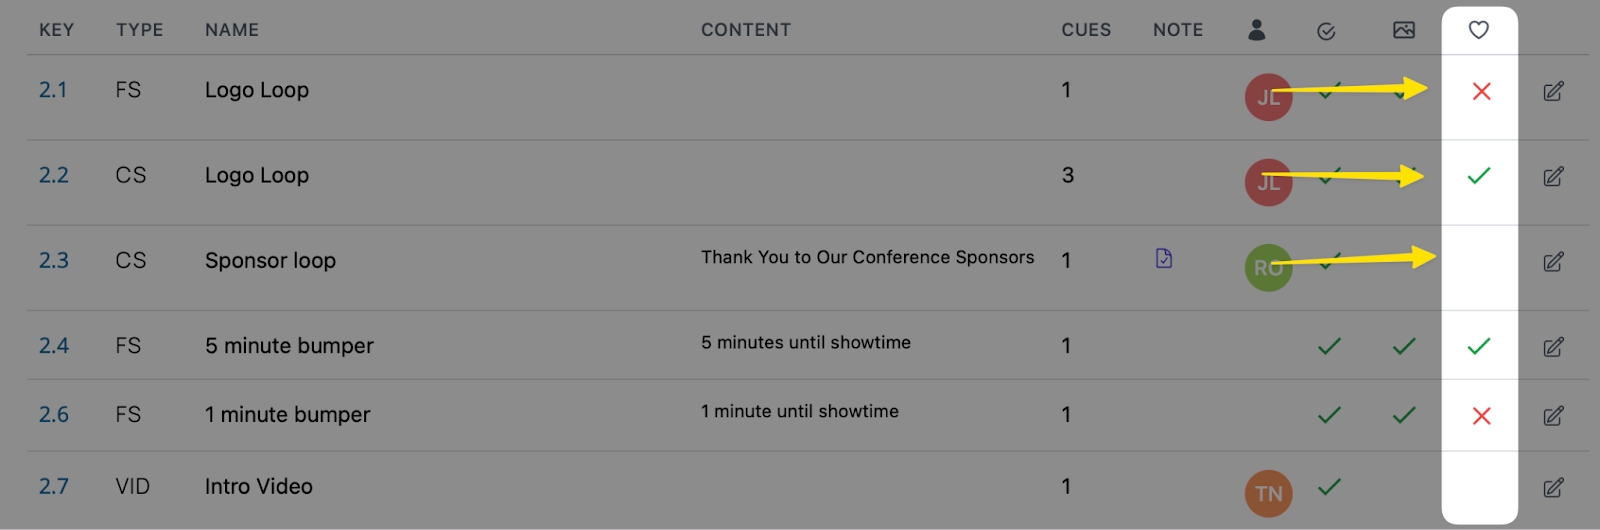Click edit icon for 5 minute bumper

tap(1553, 347)
